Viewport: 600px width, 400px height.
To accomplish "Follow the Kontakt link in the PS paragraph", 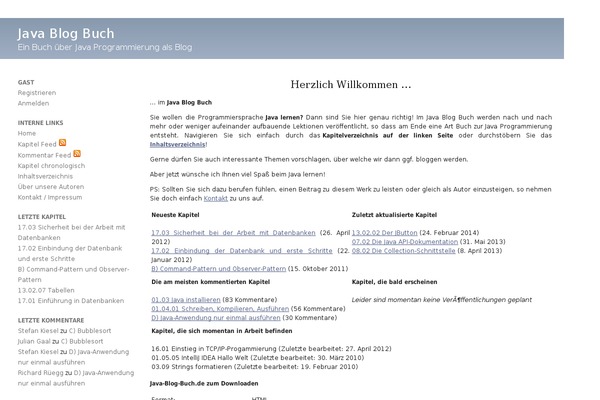I will (215, 198).
